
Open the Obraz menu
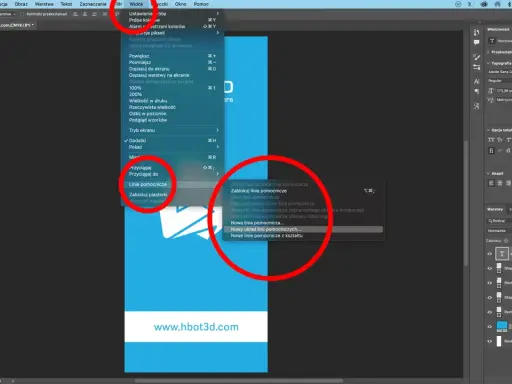tap(21, 4)
